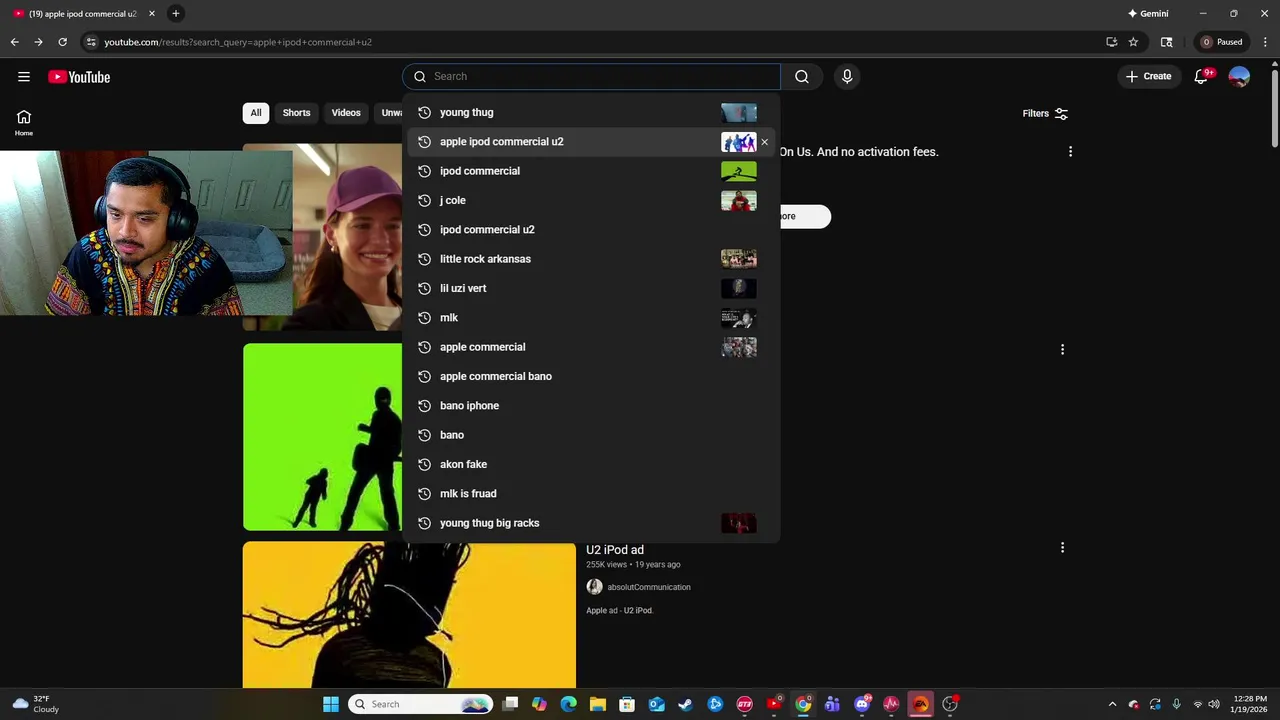The image size is (1280, 720).
Task: Choose 'young thug big racks' suggestion
Action: tap(592, 523)
